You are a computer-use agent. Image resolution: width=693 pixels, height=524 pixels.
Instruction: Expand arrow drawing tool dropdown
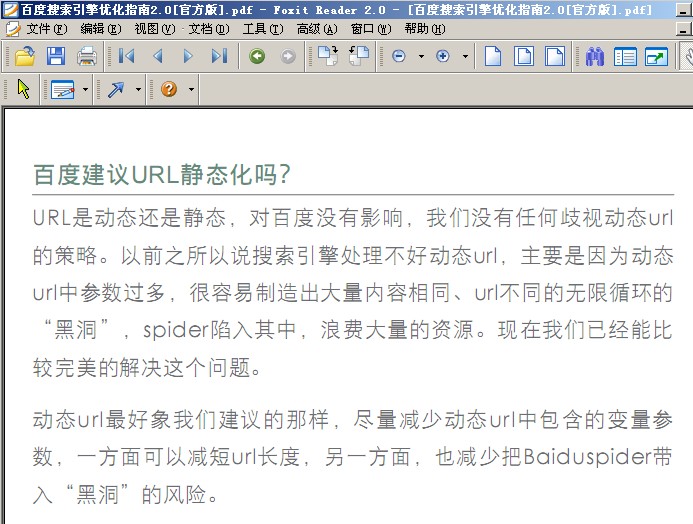[x=138, y=90]
